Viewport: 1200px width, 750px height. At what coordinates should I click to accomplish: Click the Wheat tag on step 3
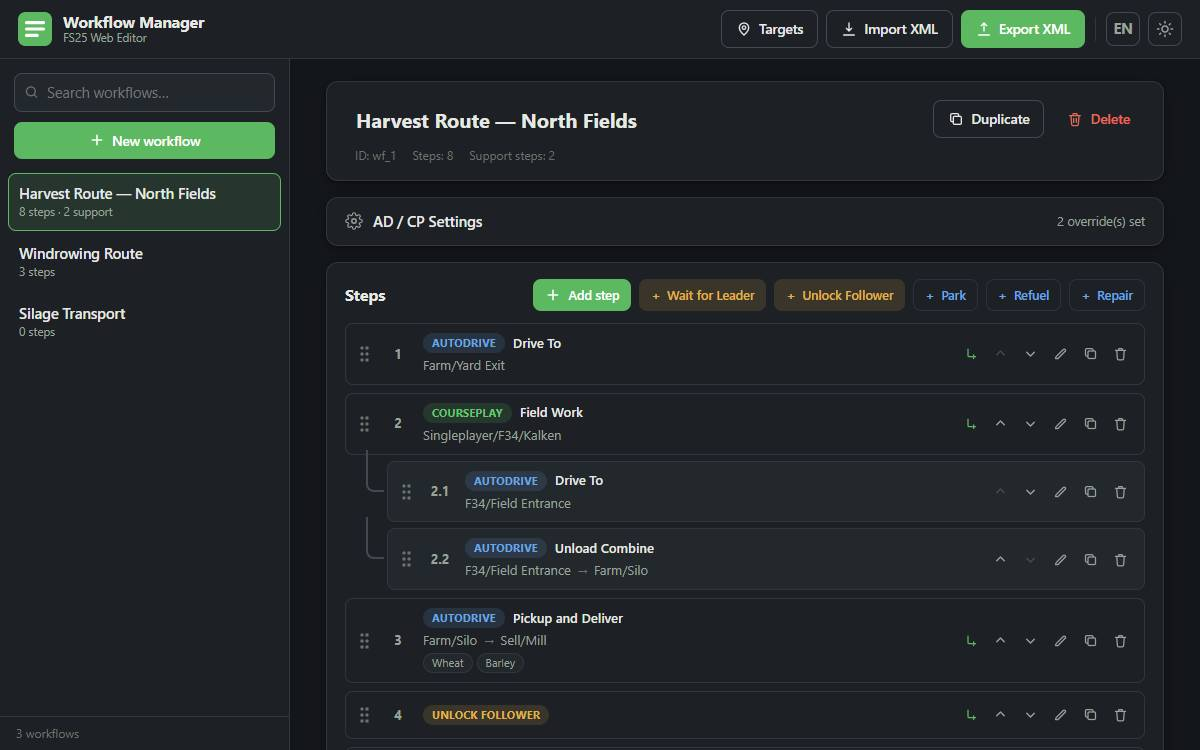pos(447,663)
